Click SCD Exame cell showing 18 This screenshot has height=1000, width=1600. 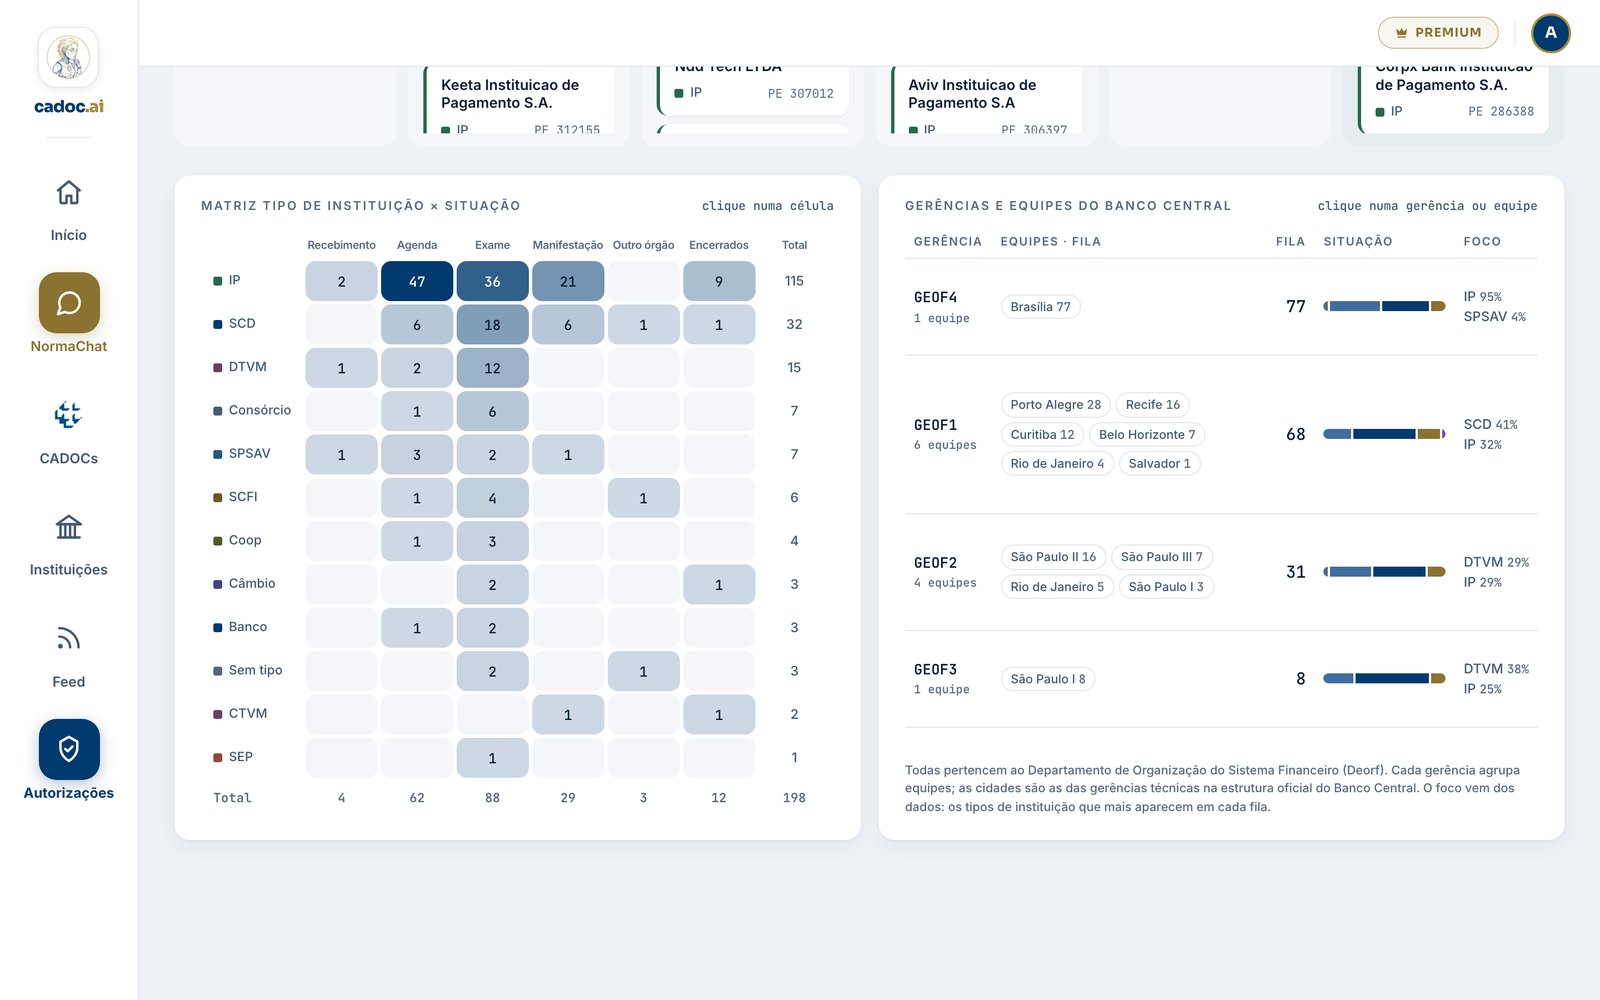pyautogui.click(x=492, y=325)
